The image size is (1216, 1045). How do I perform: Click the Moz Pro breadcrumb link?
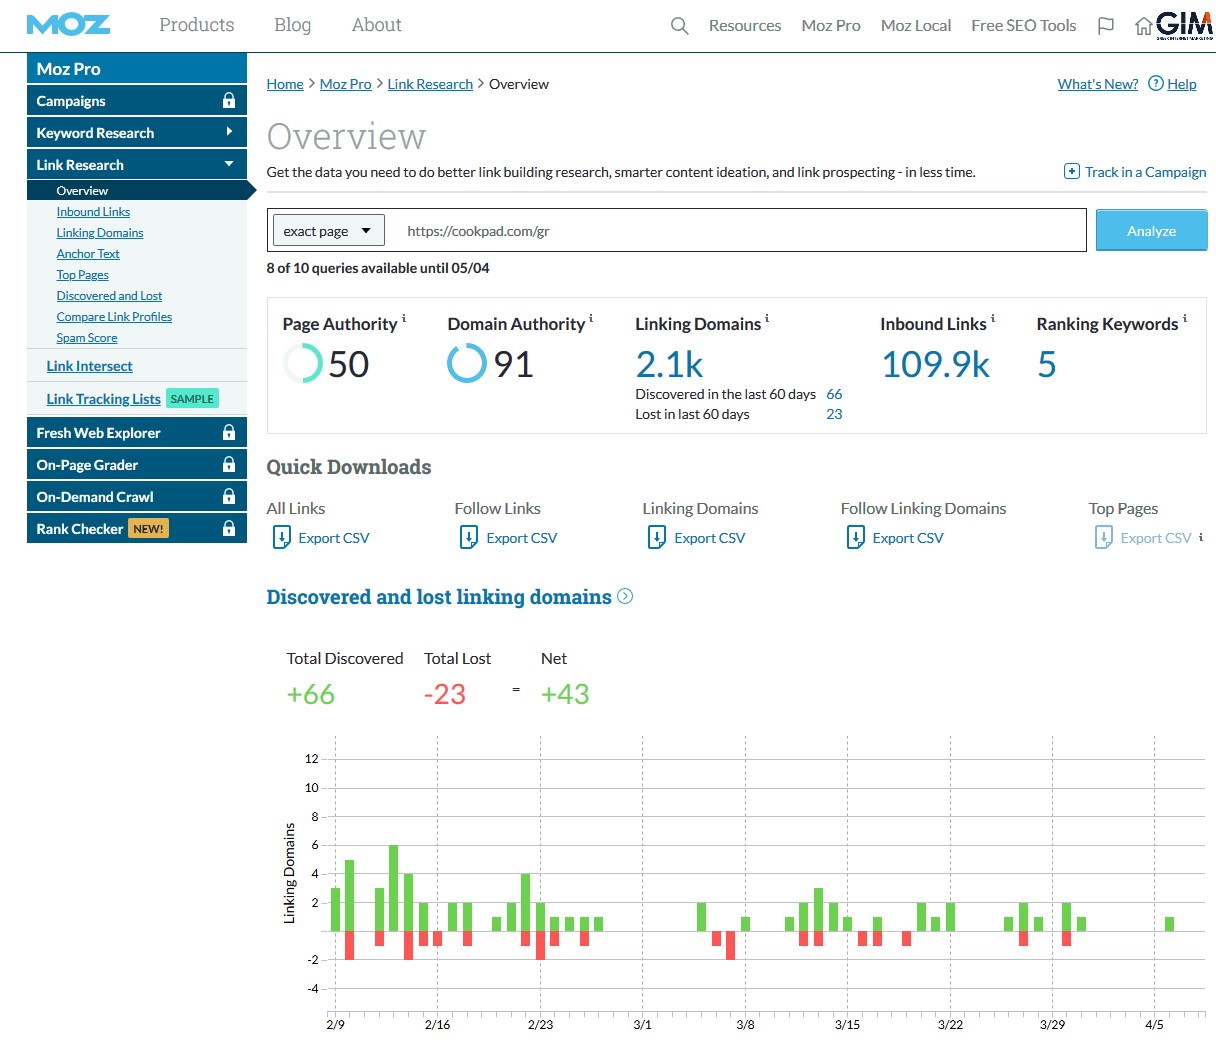click(345, 84)
